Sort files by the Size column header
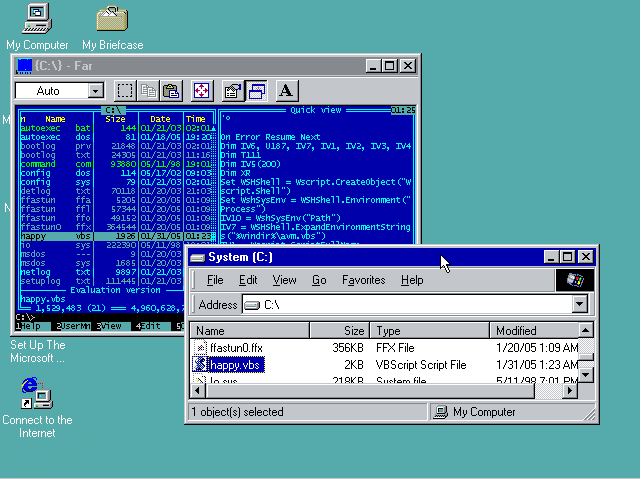Image resolution: width=640 pixels, height=480 pixels. click(340, 331)
